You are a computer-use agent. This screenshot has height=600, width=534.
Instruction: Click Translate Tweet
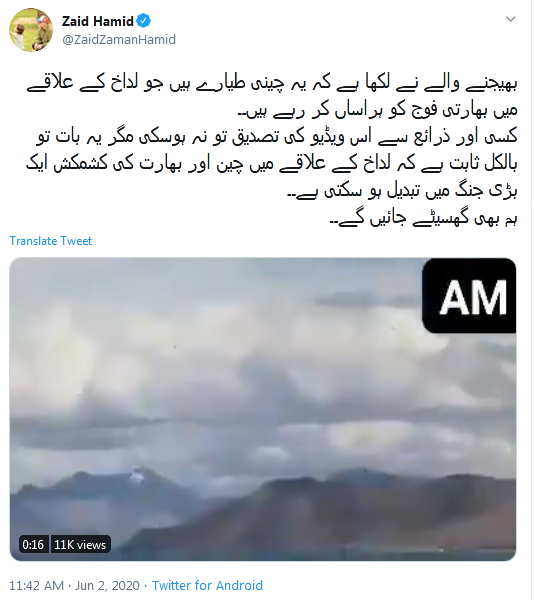click(x=50, y=241)
